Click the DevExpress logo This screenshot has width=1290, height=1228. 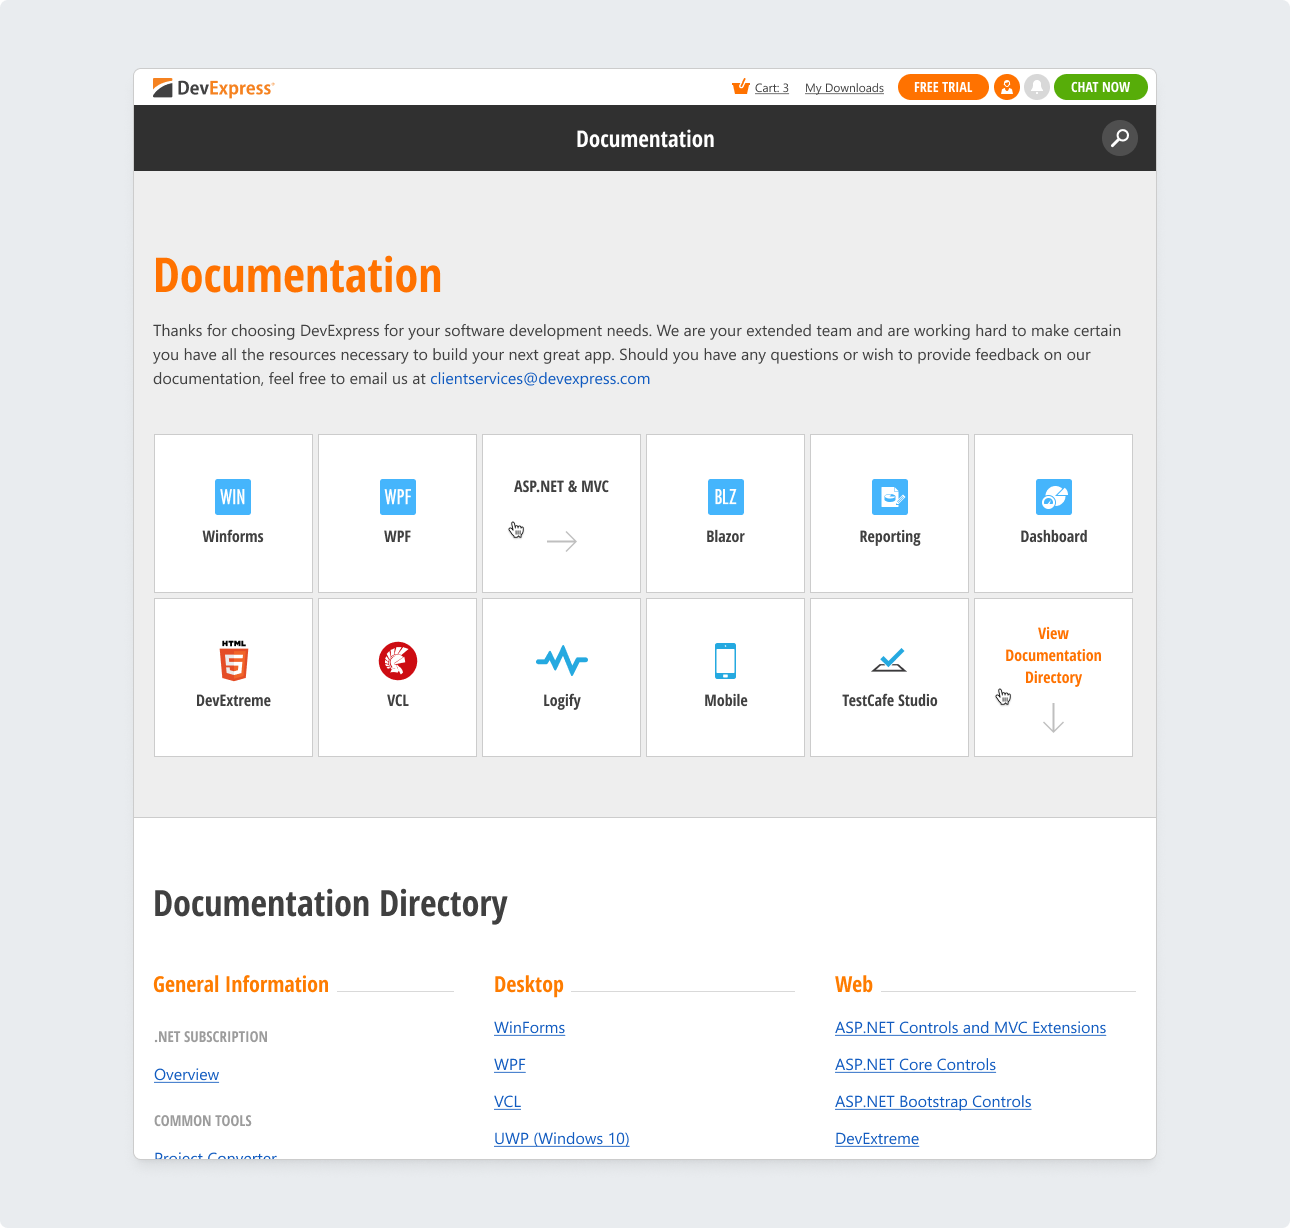[x=213, y=88]
